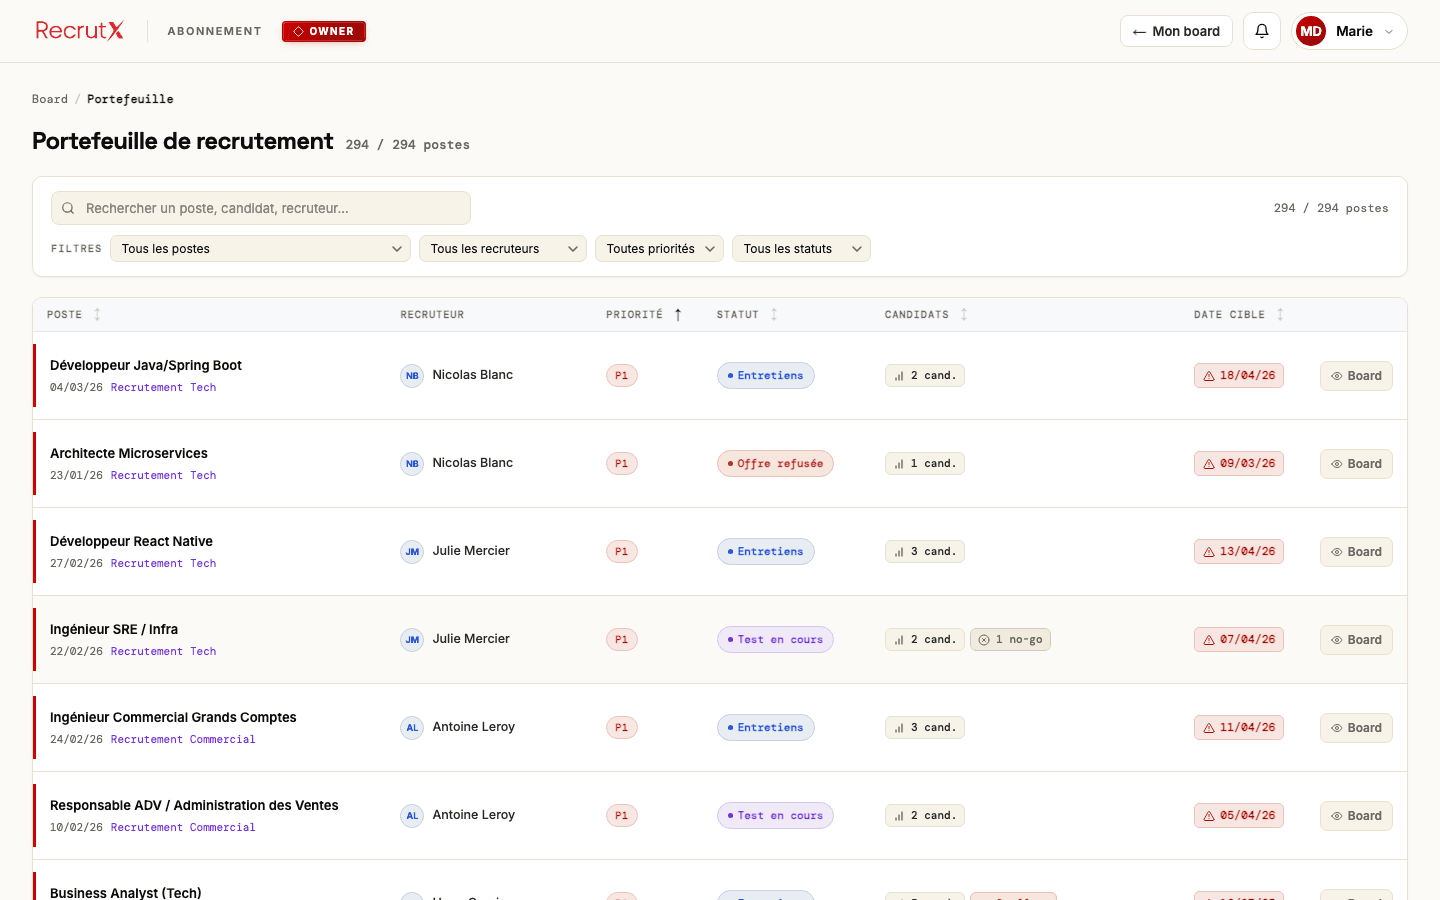Click warning date 18/04/26 badge
The height and width of the screenshot is (900, 1440).
(1239, 376)
